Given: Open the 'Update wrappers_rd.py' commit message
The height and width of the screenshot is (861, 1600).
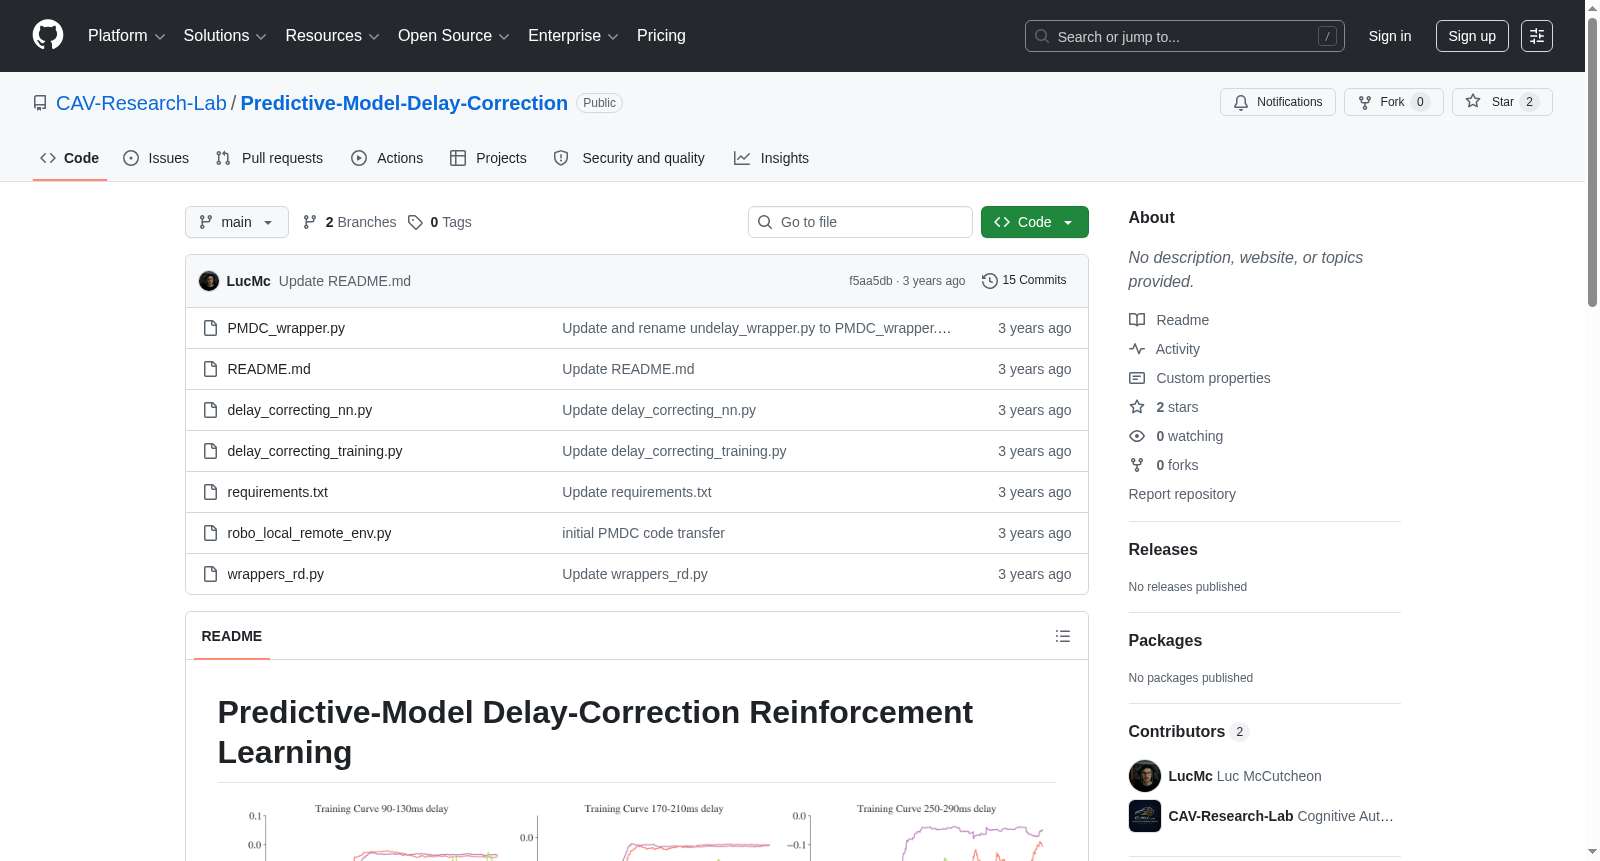Looking at the screenshot, I should pos(635,574).
